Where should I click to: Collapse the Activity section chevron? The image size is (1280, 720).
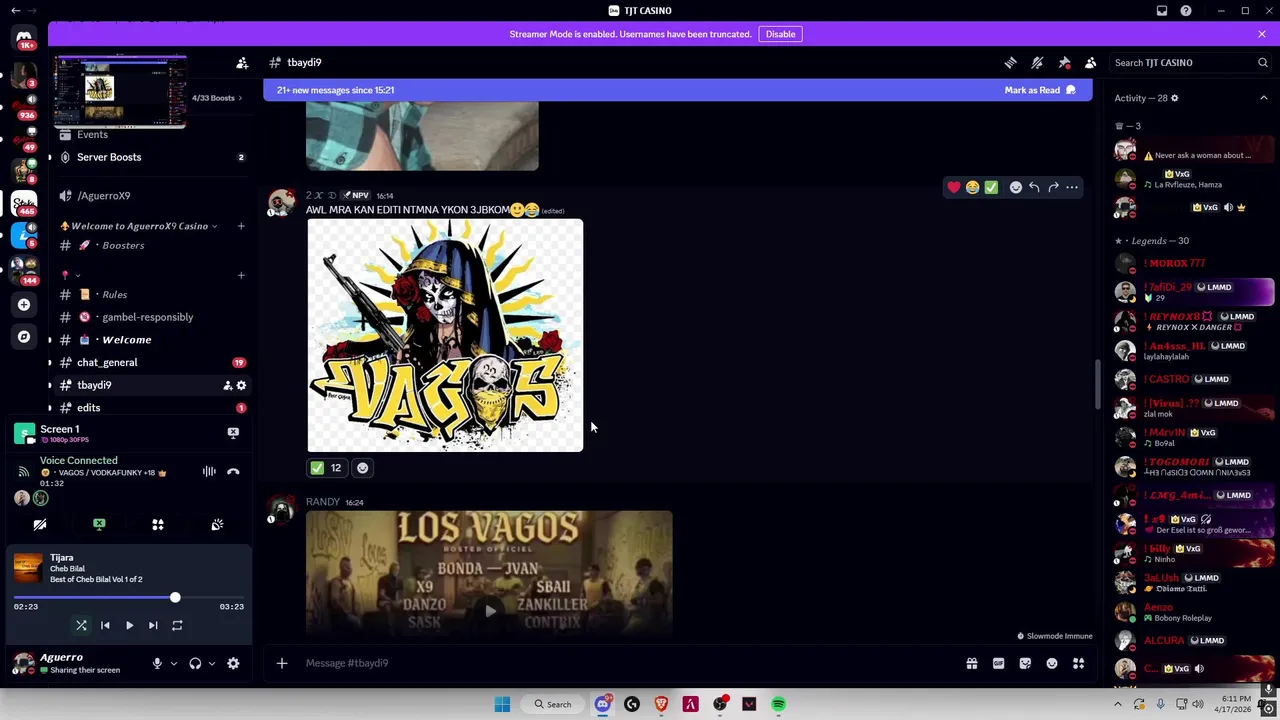click(x=1264, y=98)
